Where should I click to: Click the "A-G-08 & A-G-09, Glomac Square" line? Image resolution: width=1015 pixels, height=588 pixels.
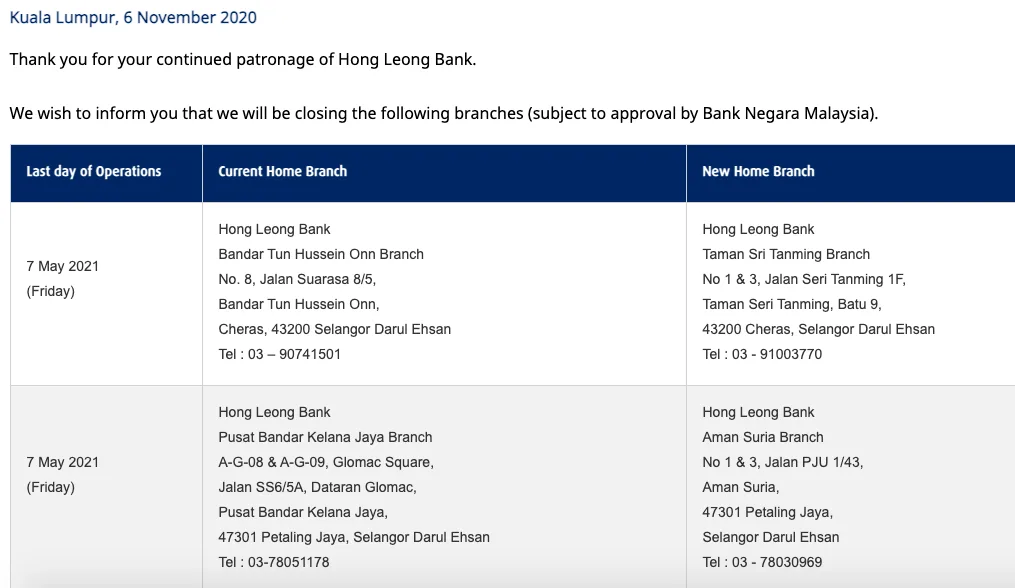tap(326, 462)
